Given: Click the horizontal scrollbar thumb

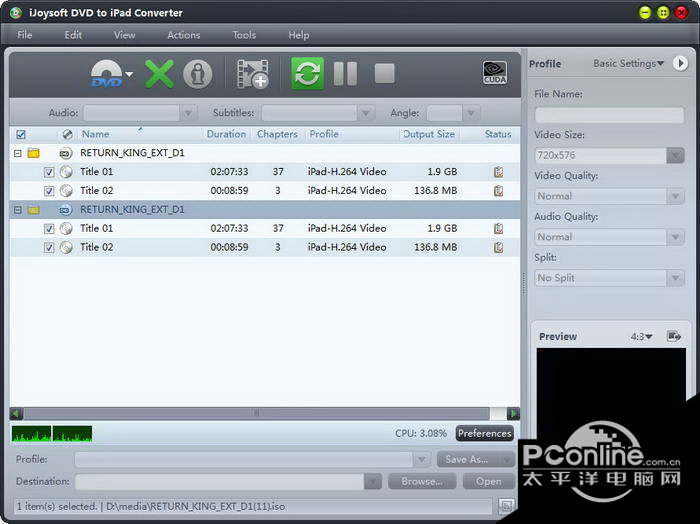Looking at the screenshot, I should point(257,413).
